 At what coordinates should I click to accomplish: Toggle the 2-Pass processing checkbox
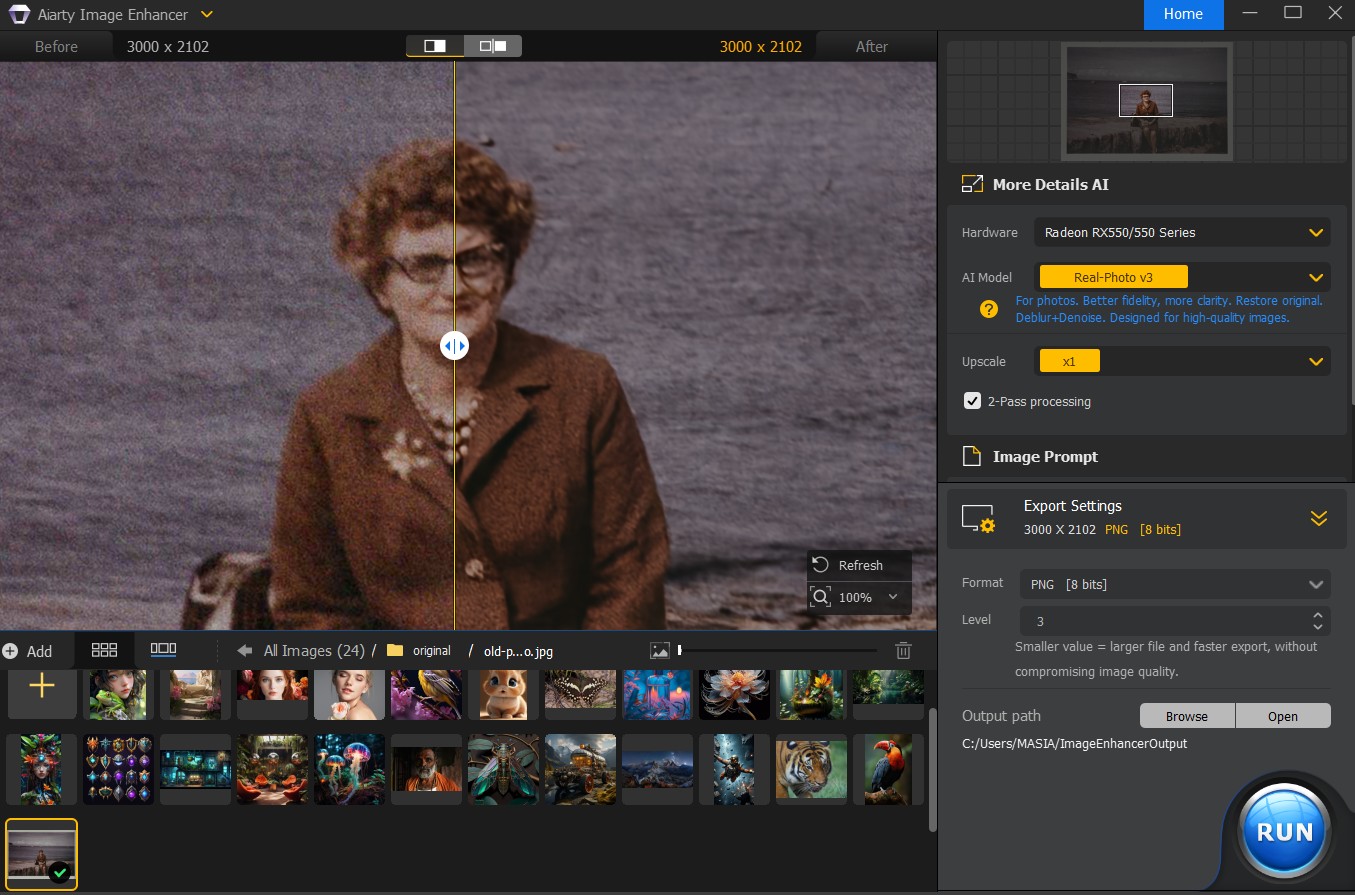click(972, 401)
